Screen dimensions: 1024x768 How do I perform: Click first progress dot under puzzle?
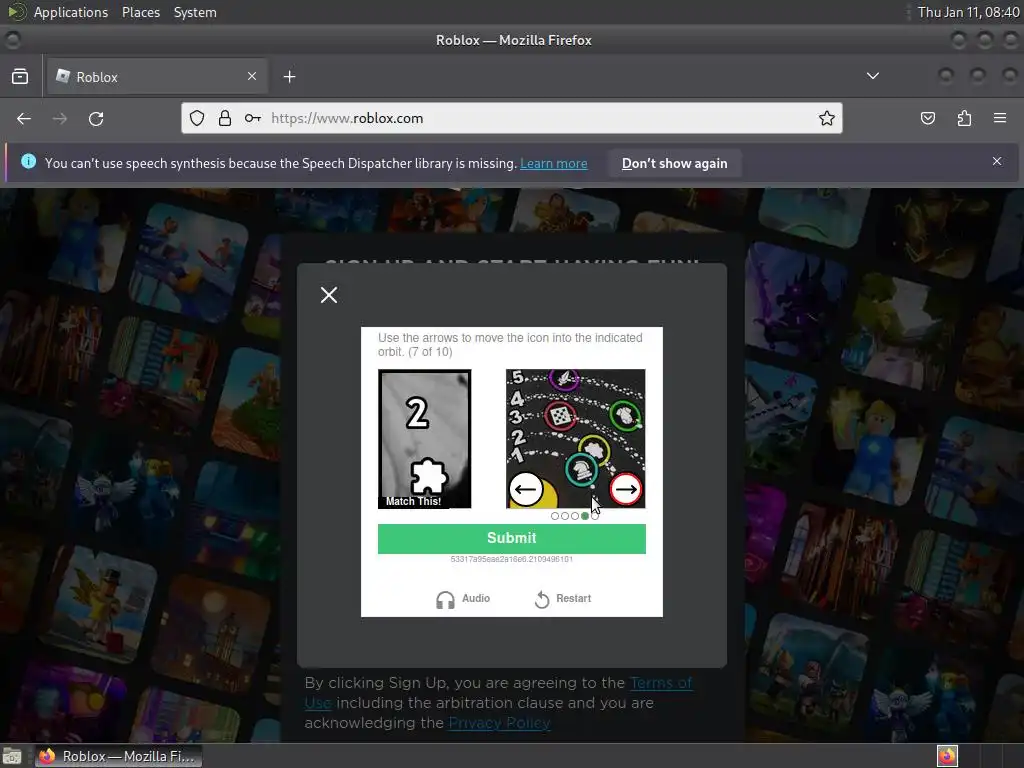pyautogui.click(x=555, y=516)
